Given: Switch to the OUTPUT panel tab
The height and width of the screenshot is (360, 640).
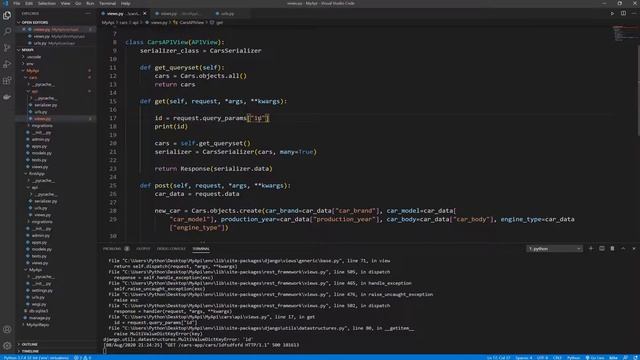Looking at the screenshot, I should click(143, 249).
